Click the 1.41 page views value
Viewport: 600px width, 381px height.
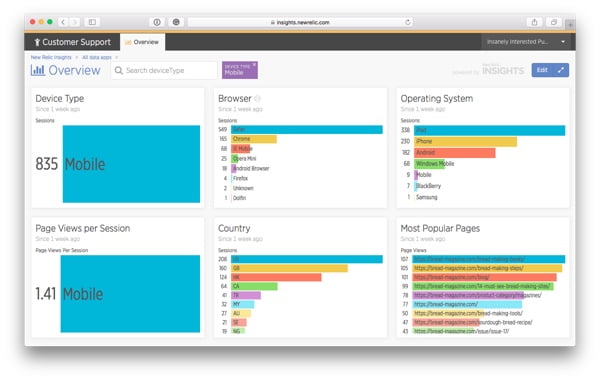46,294
